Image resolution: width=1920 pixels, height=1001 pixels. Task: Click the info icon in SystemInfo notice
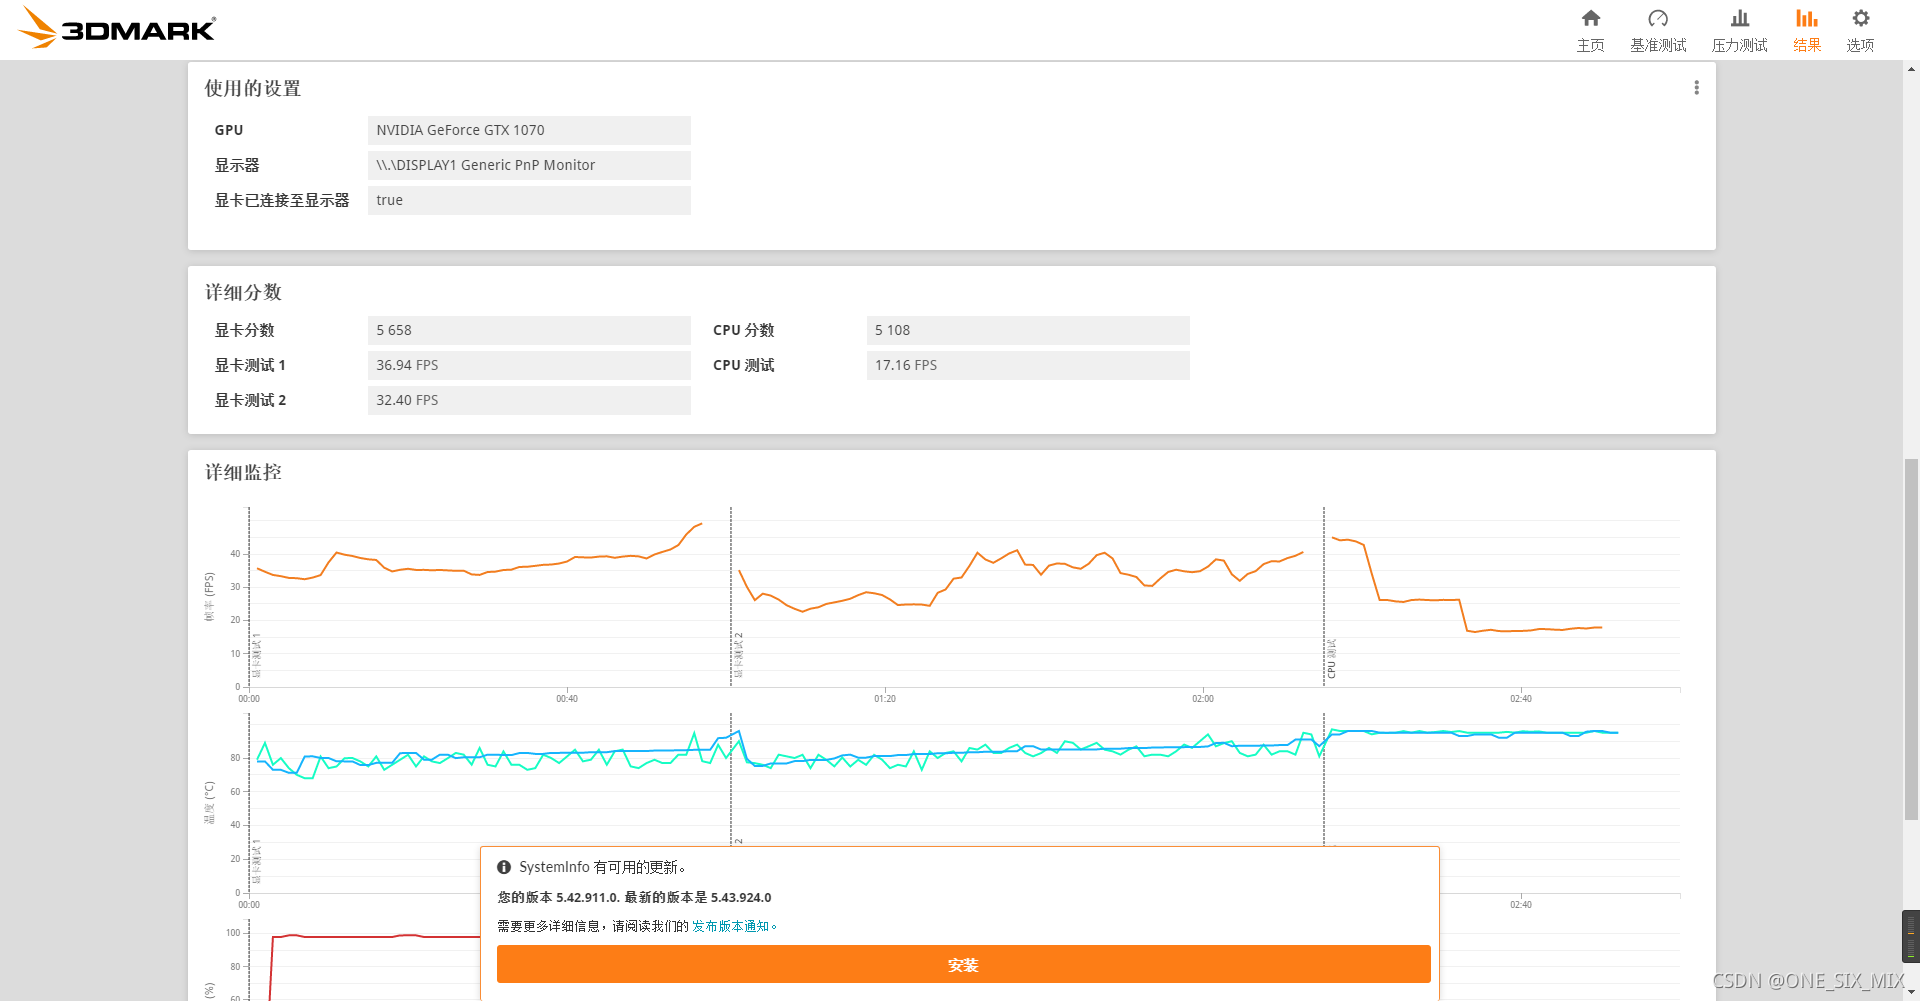(x=504, y=867)
